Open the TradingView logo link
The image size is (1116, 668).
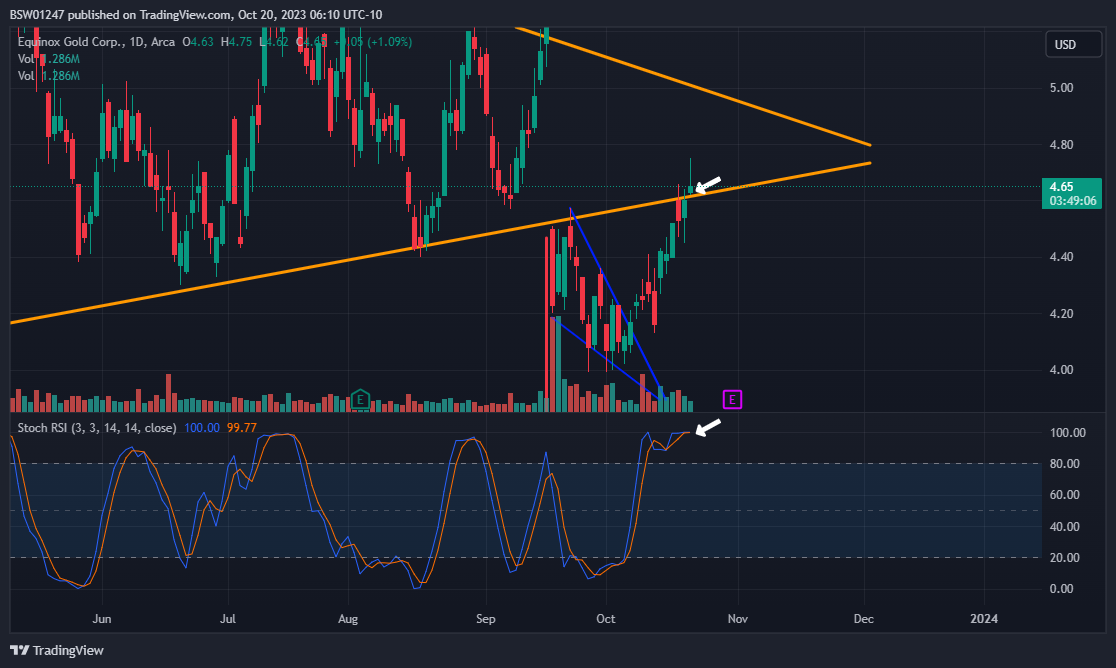[57, 650]
